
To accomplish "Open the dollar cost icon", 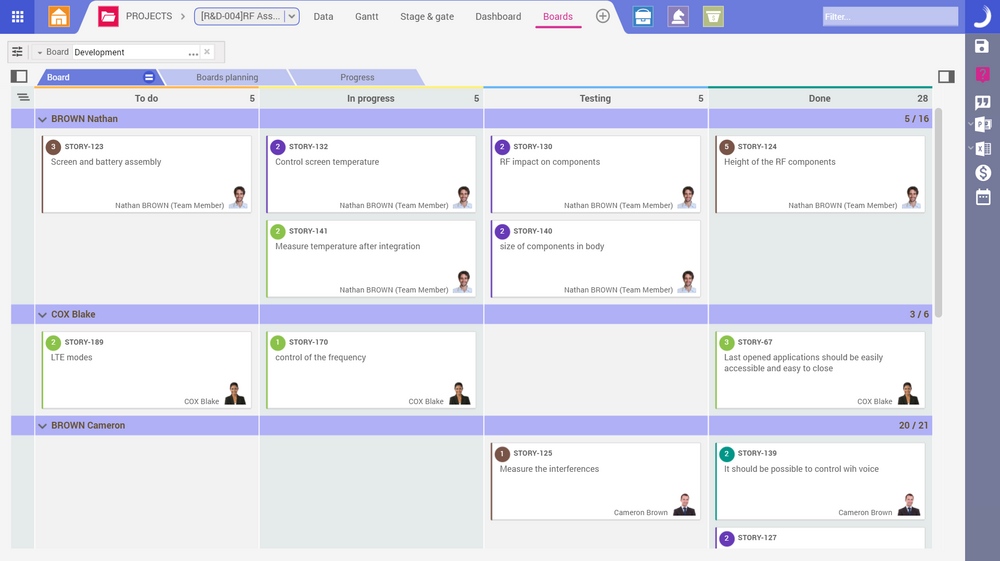I will coord(982,172).
